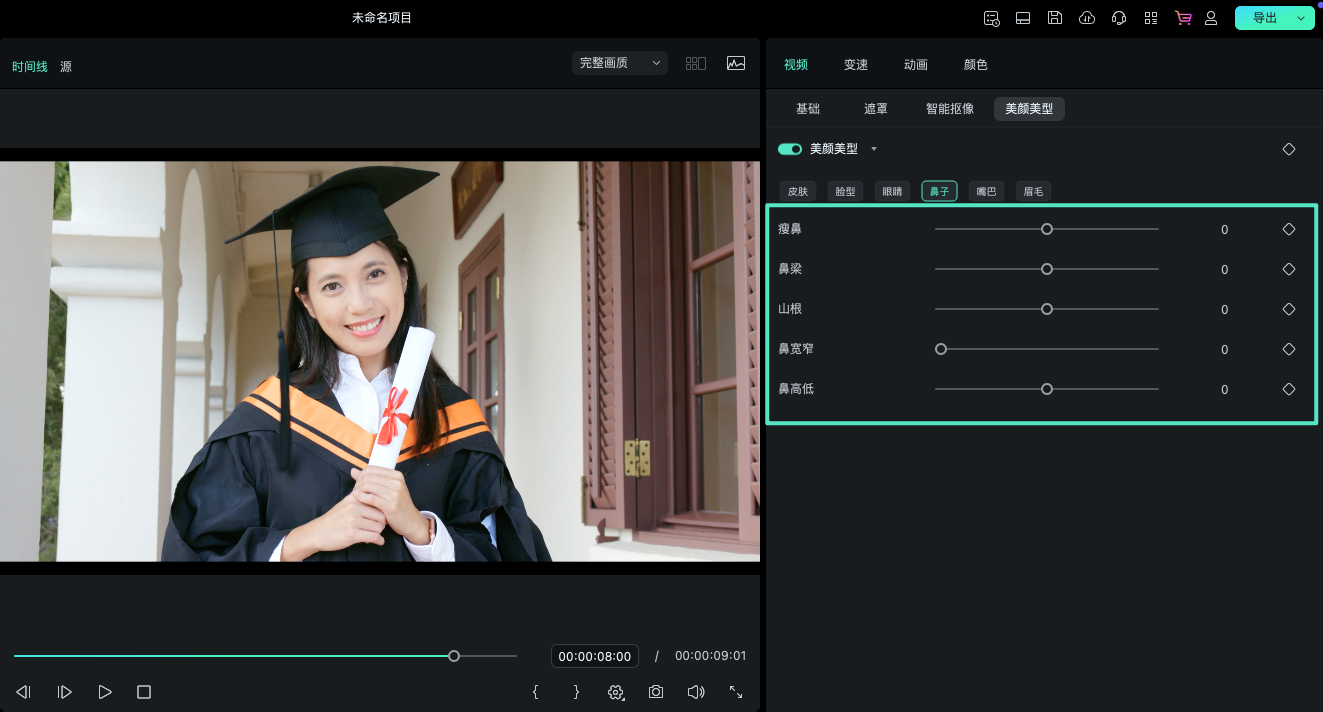Screen dimensions: 1323x712
Task: Open the 智能抠像 sub-tab
Action: (x=949, y=108)
